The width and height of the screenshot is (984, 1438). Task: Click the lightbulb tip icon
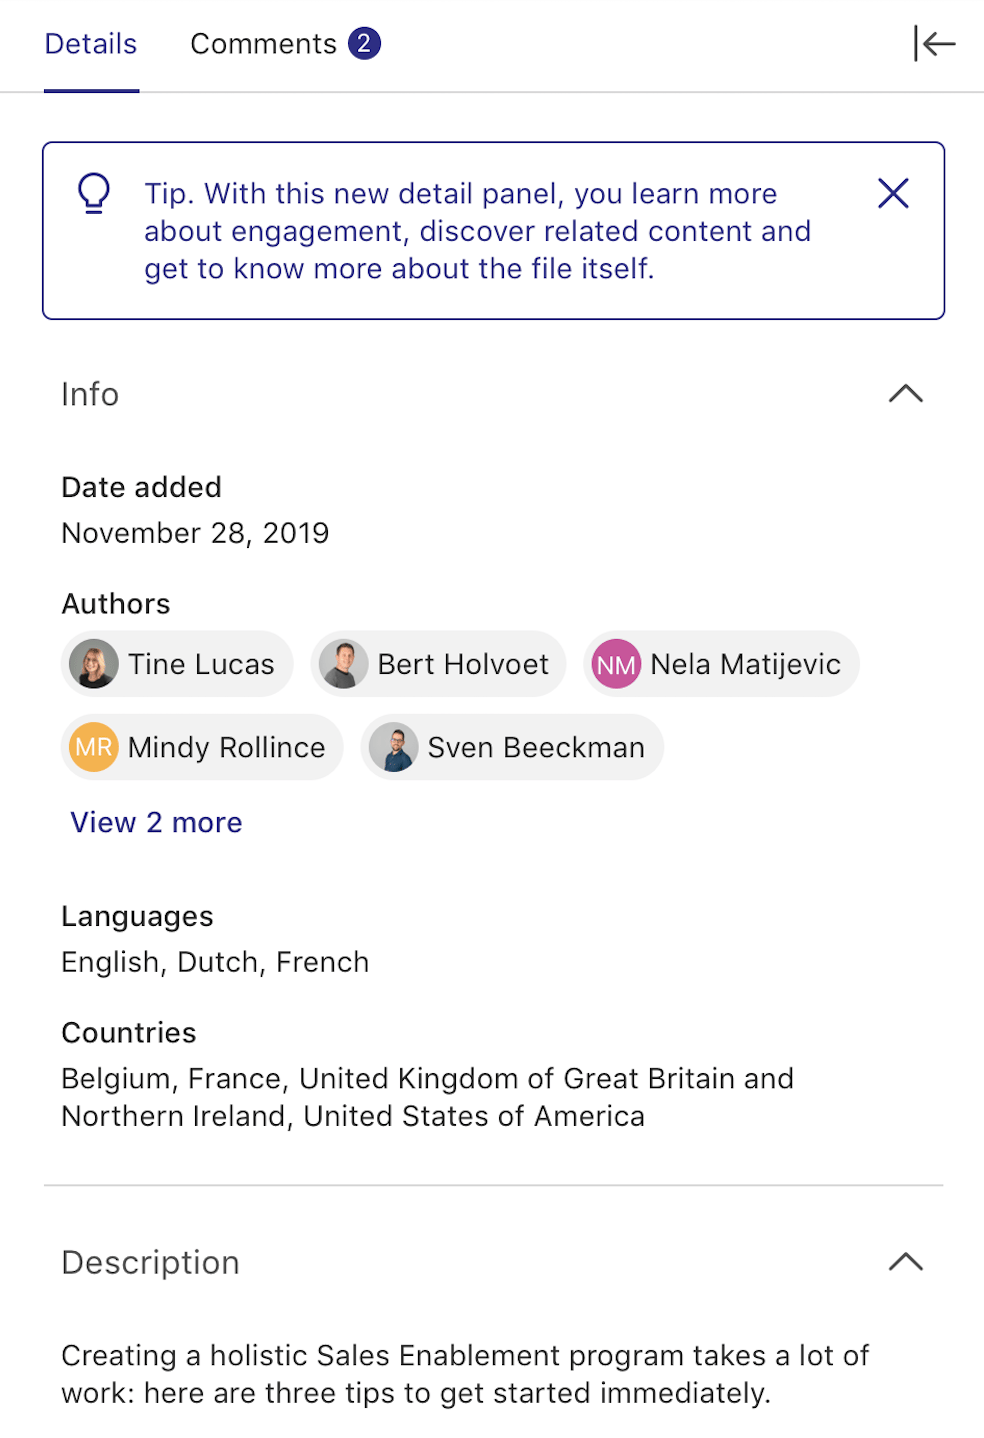94,193
